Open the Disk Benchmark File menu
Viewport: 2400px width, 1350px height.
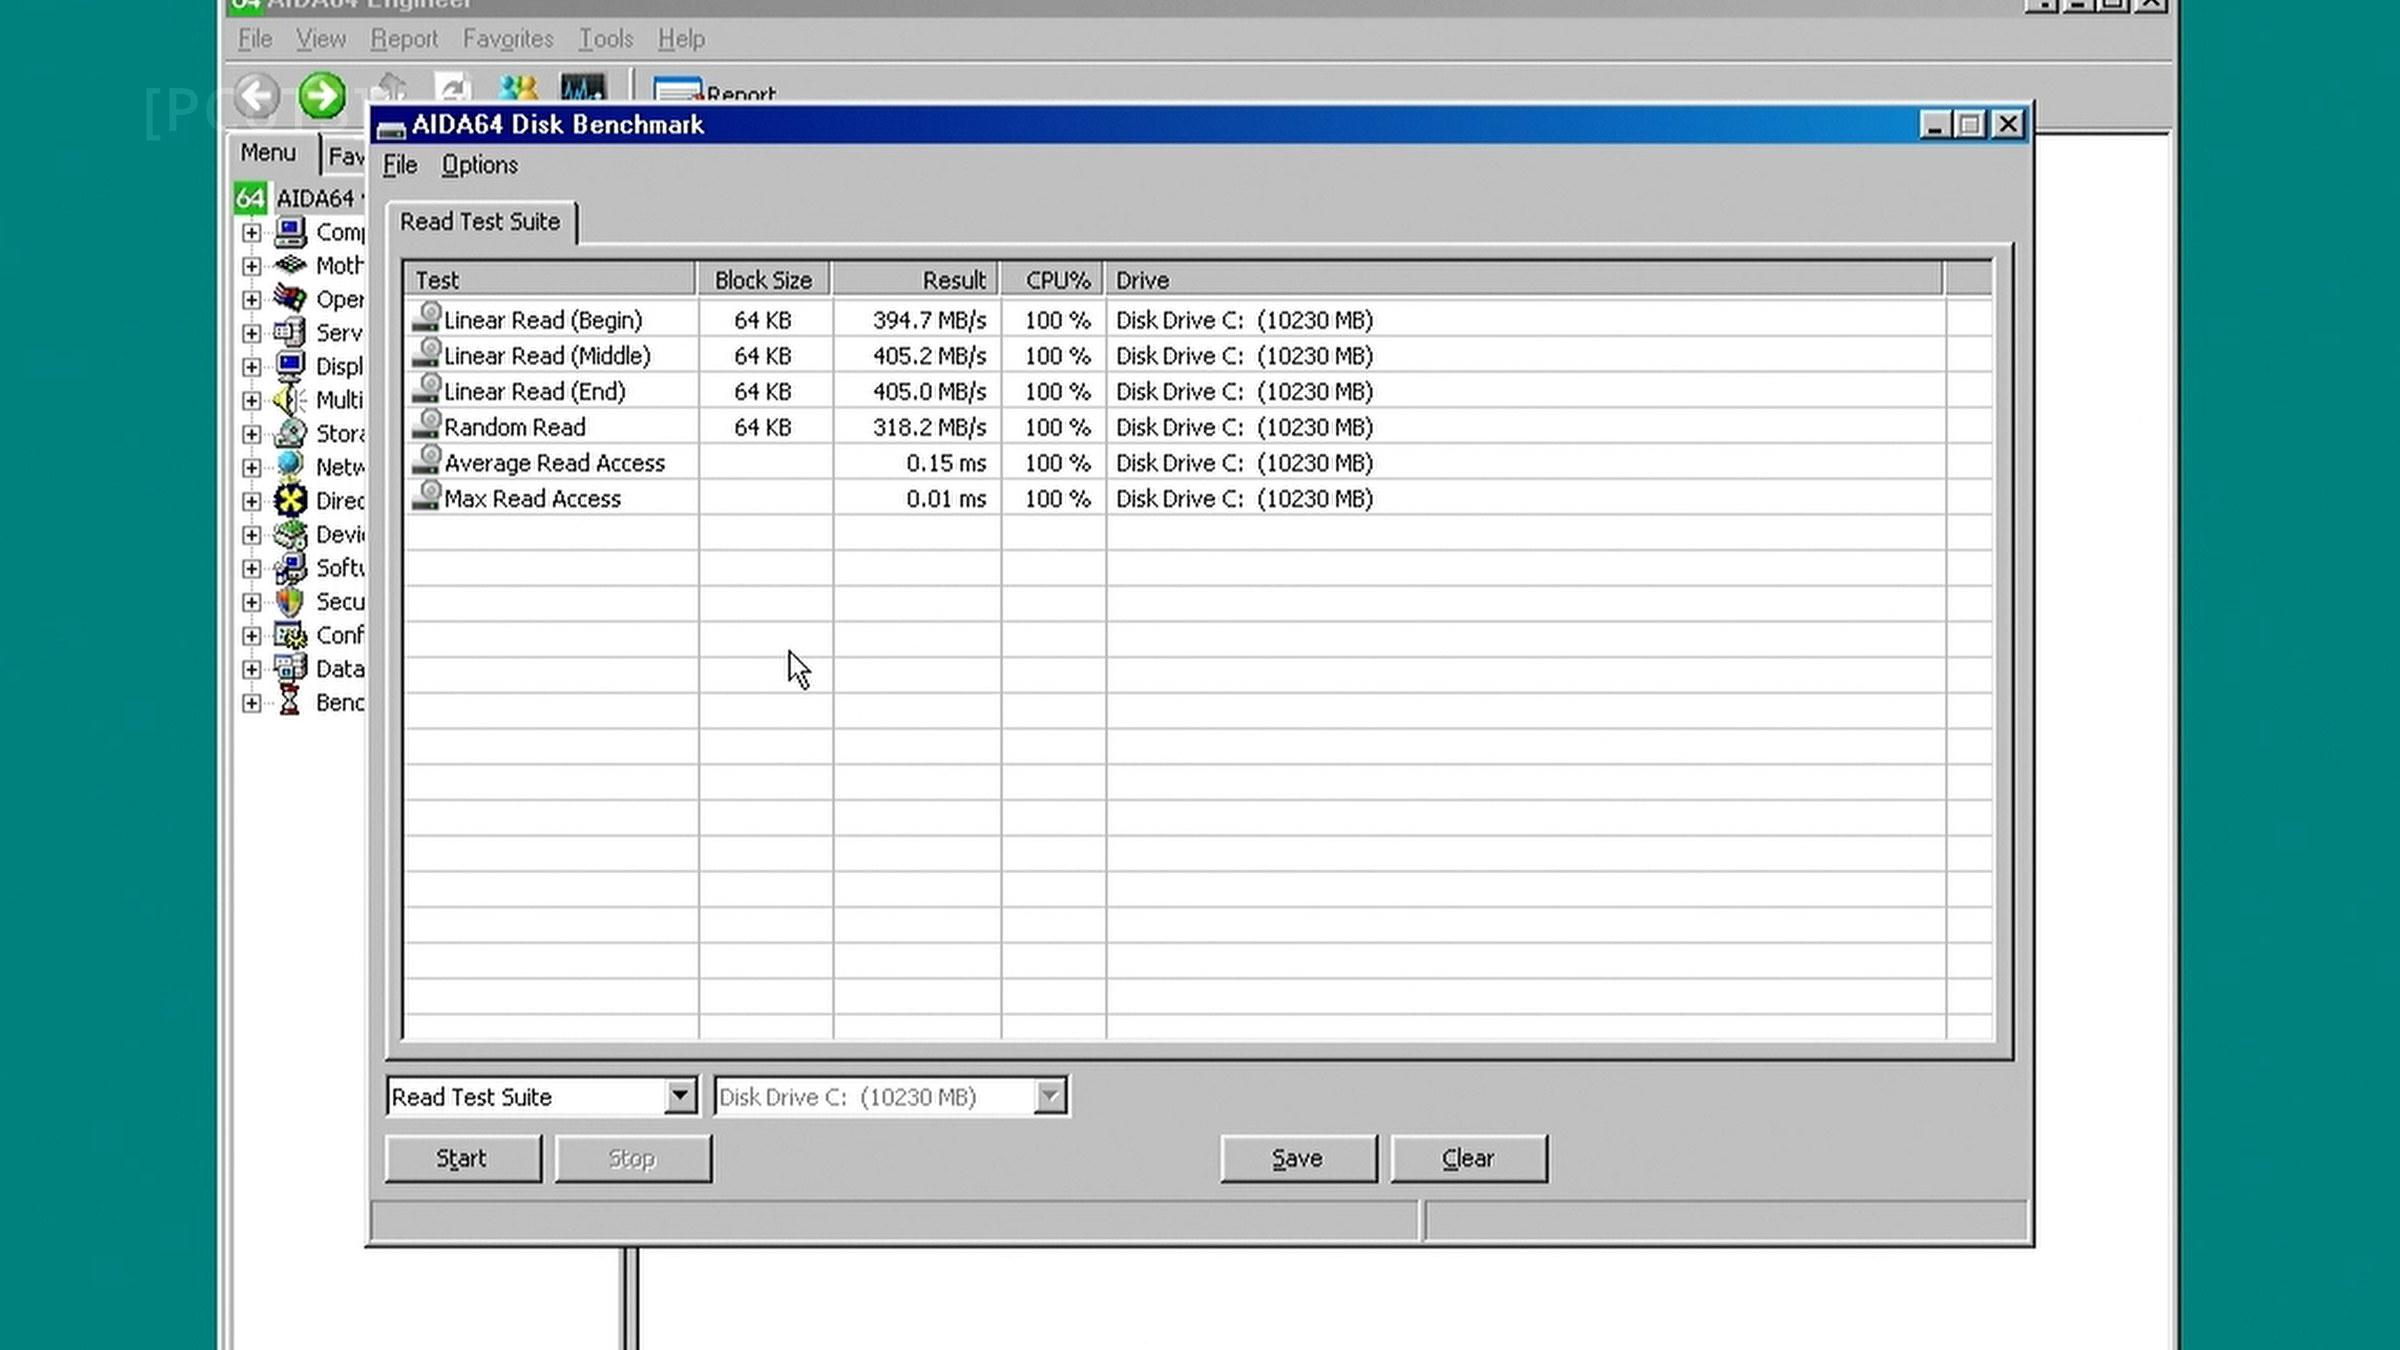coord(400,165)
